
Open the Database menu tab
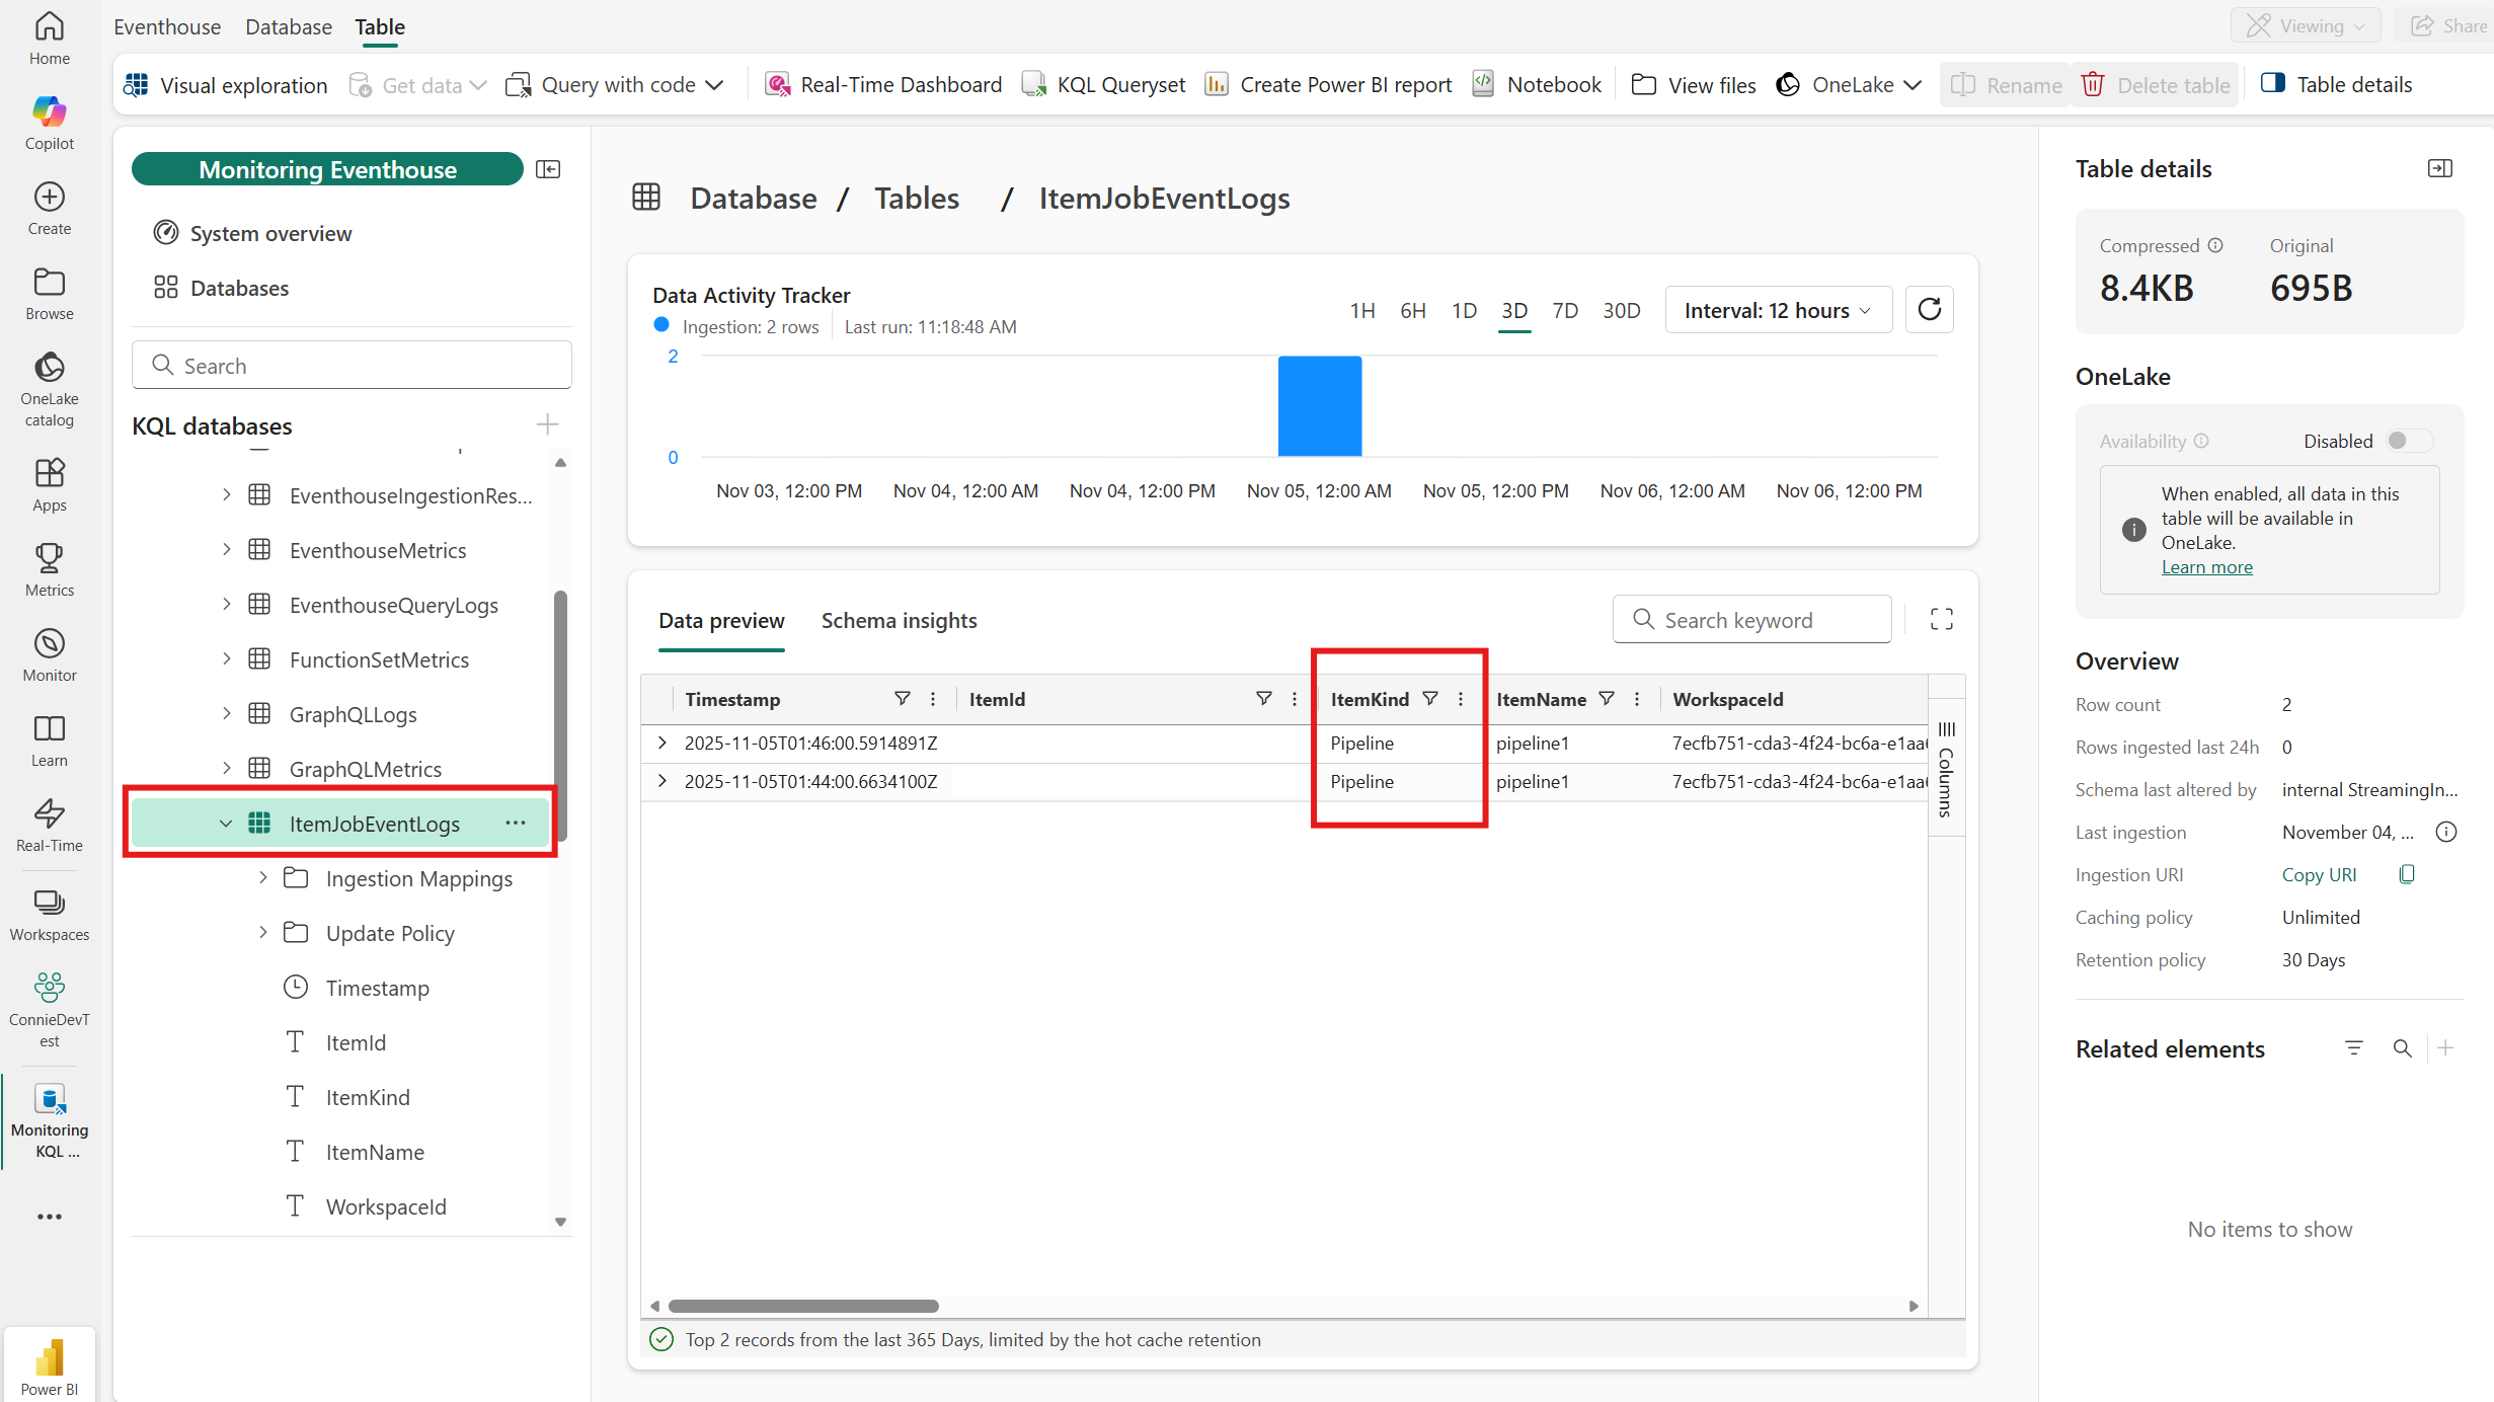pos(288,27)
